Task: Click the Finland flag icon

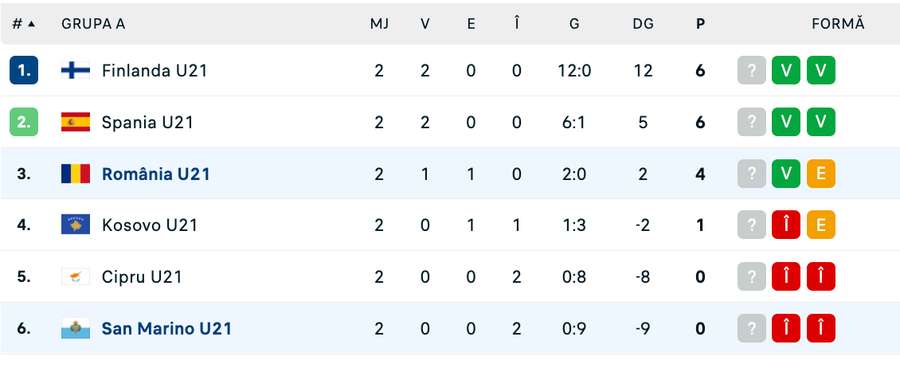Action: coord(76,71)
